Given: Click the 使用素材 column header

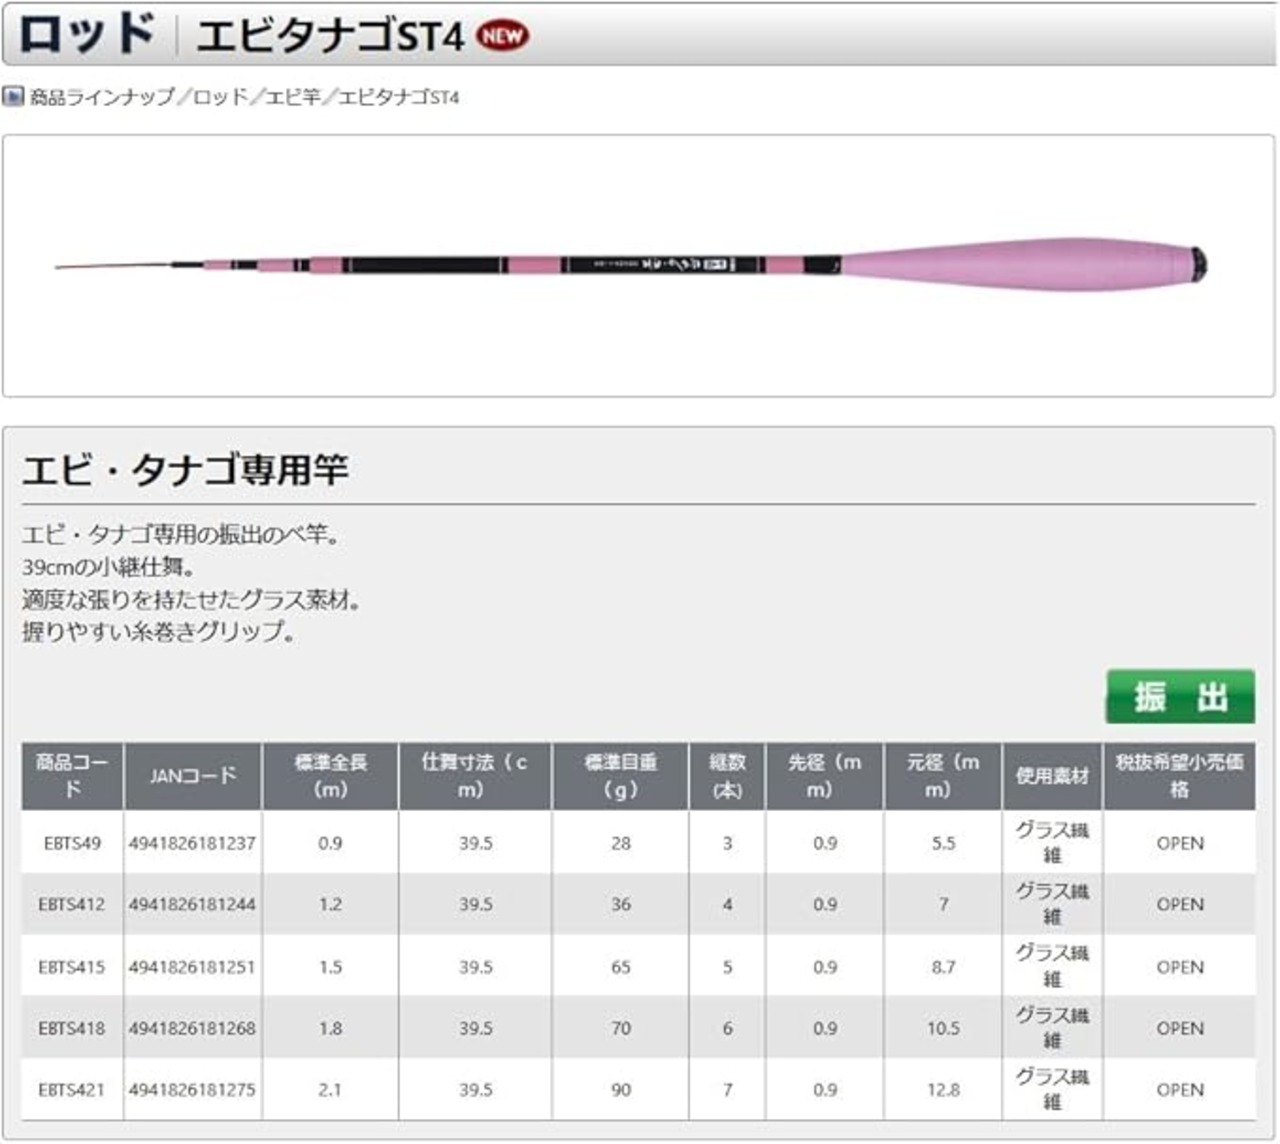Looking at the screenshot, I should pos(1052,776).
